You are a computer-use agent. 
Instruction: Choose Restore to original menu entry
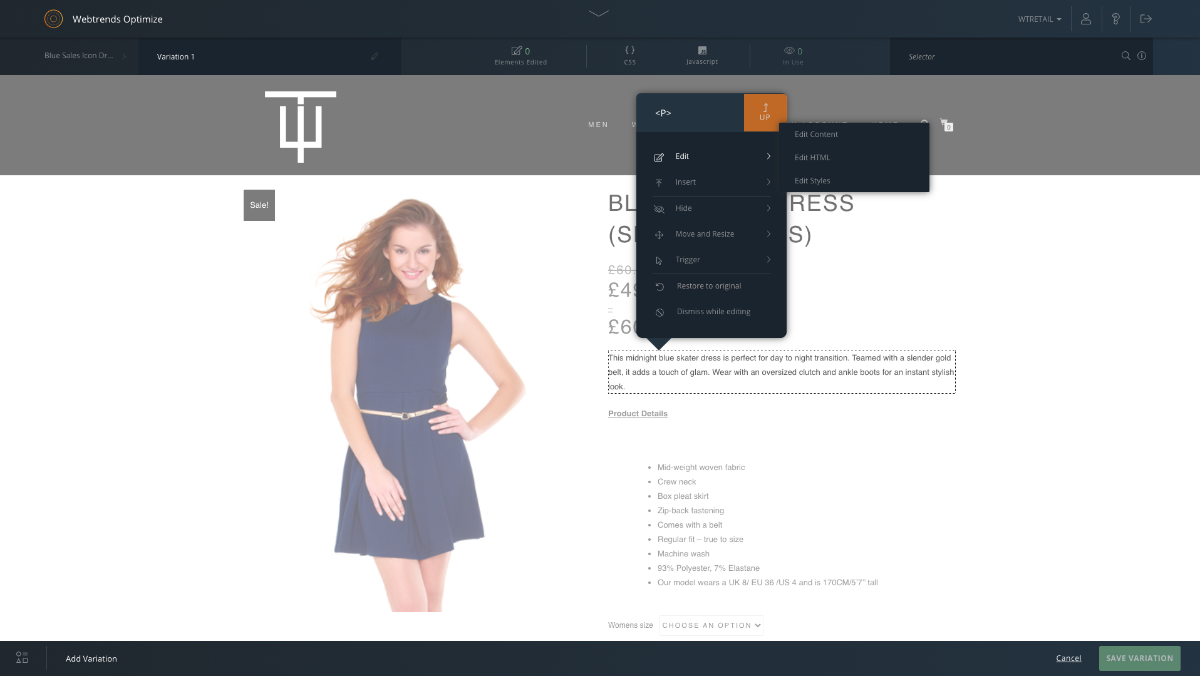click(x=708, y=286)
